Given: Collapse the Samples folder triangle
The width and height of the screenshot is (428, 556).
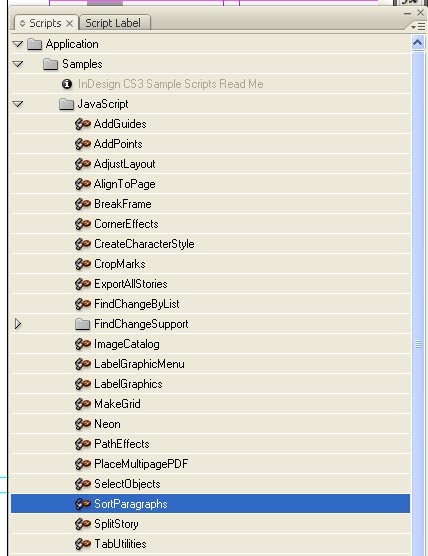Looking at the screenshot, I should pos(18,64).
